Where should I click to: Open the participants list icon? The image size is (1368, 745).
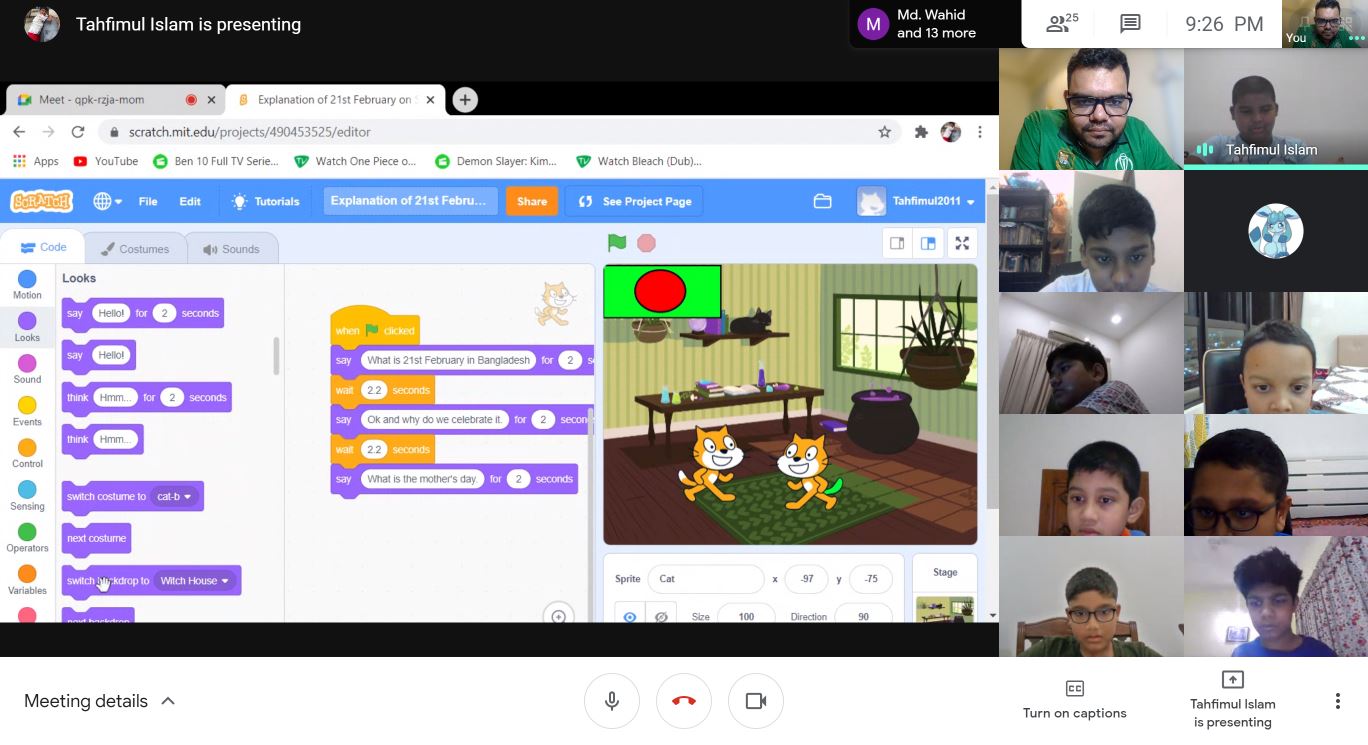click(x=1056, y=24)
